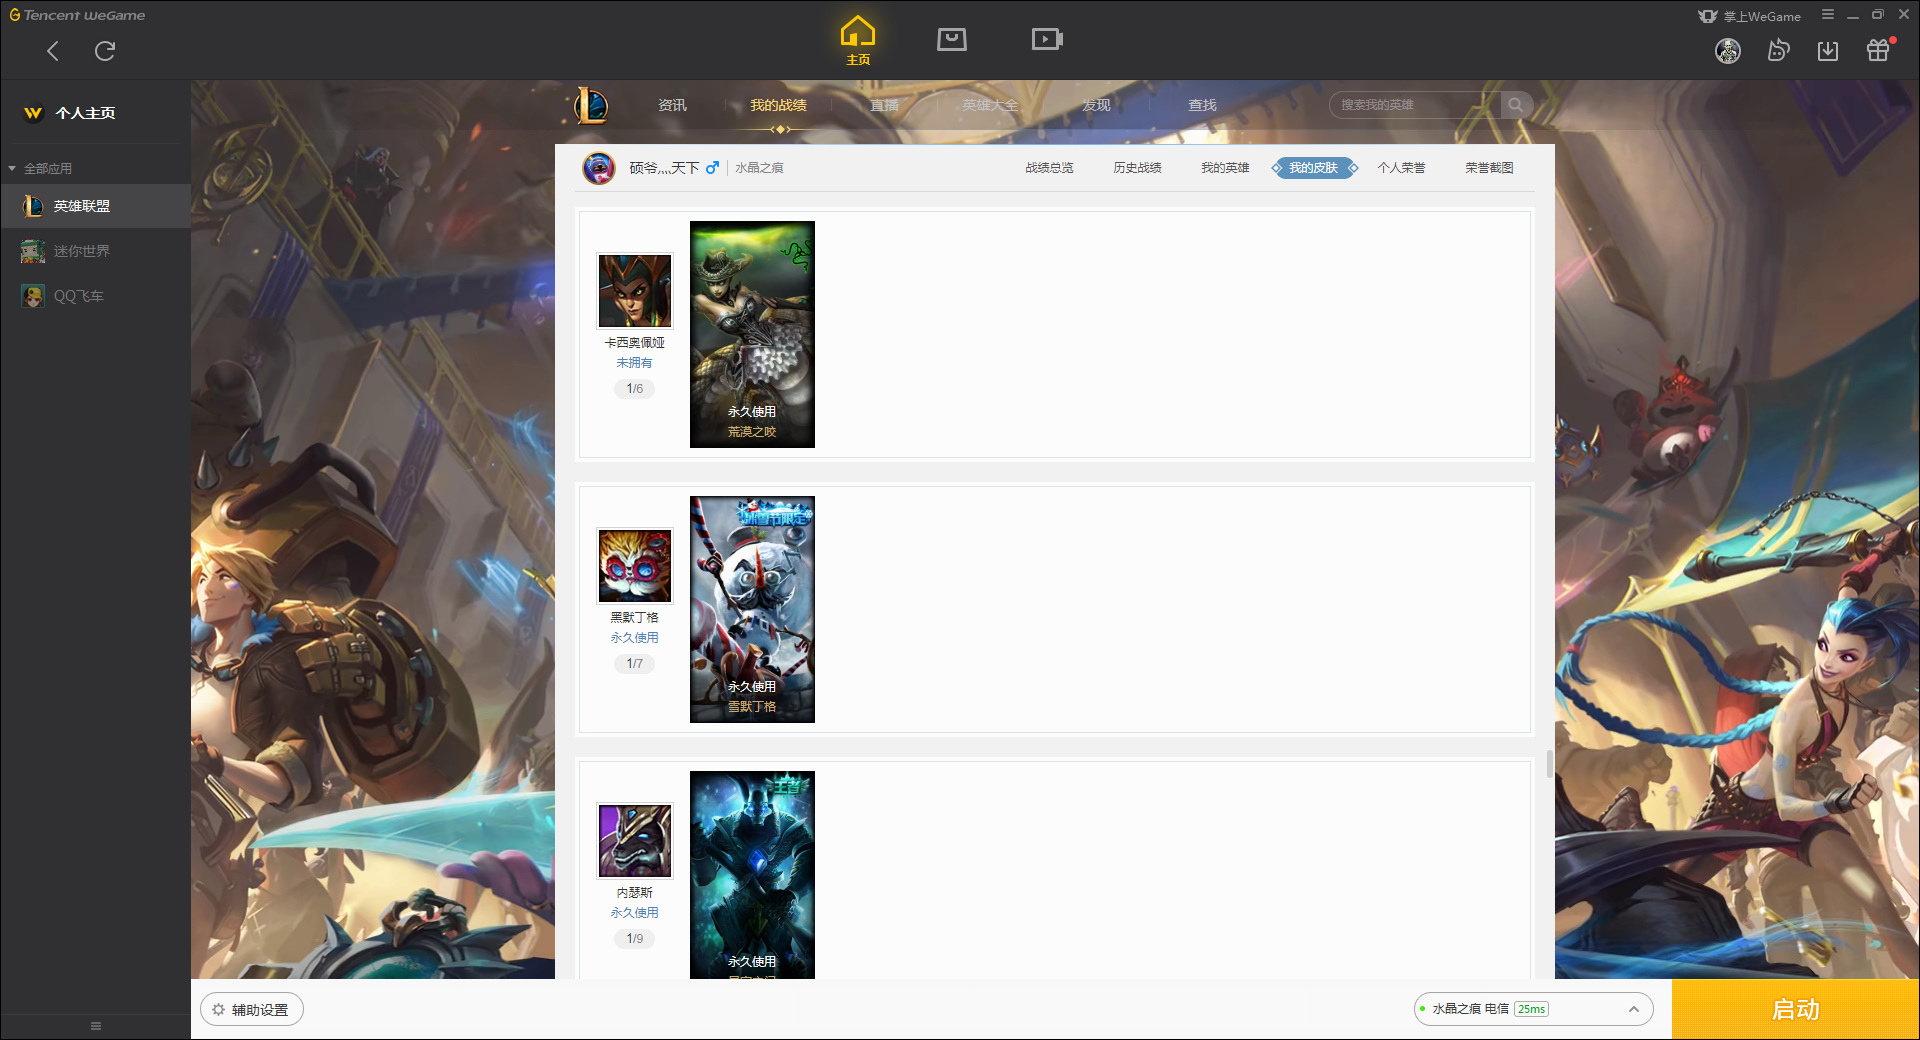
Task: Click the 1/9 skin count badge
Action: 635,939
